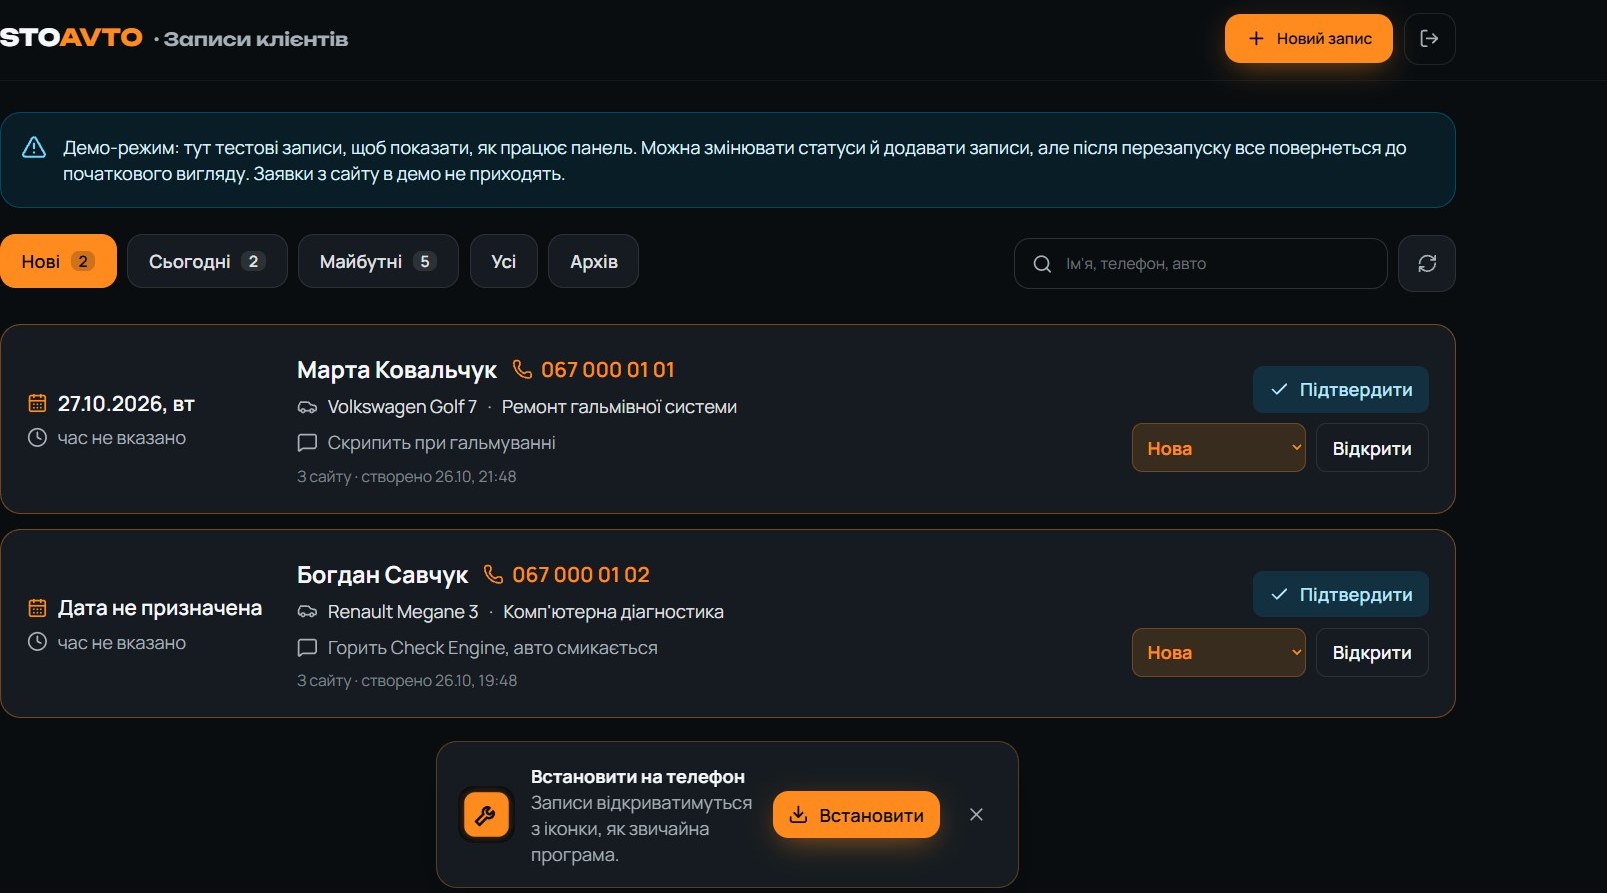Switch to the Нові tab
Screen dimensions: 1607x893
pos(58,261)
